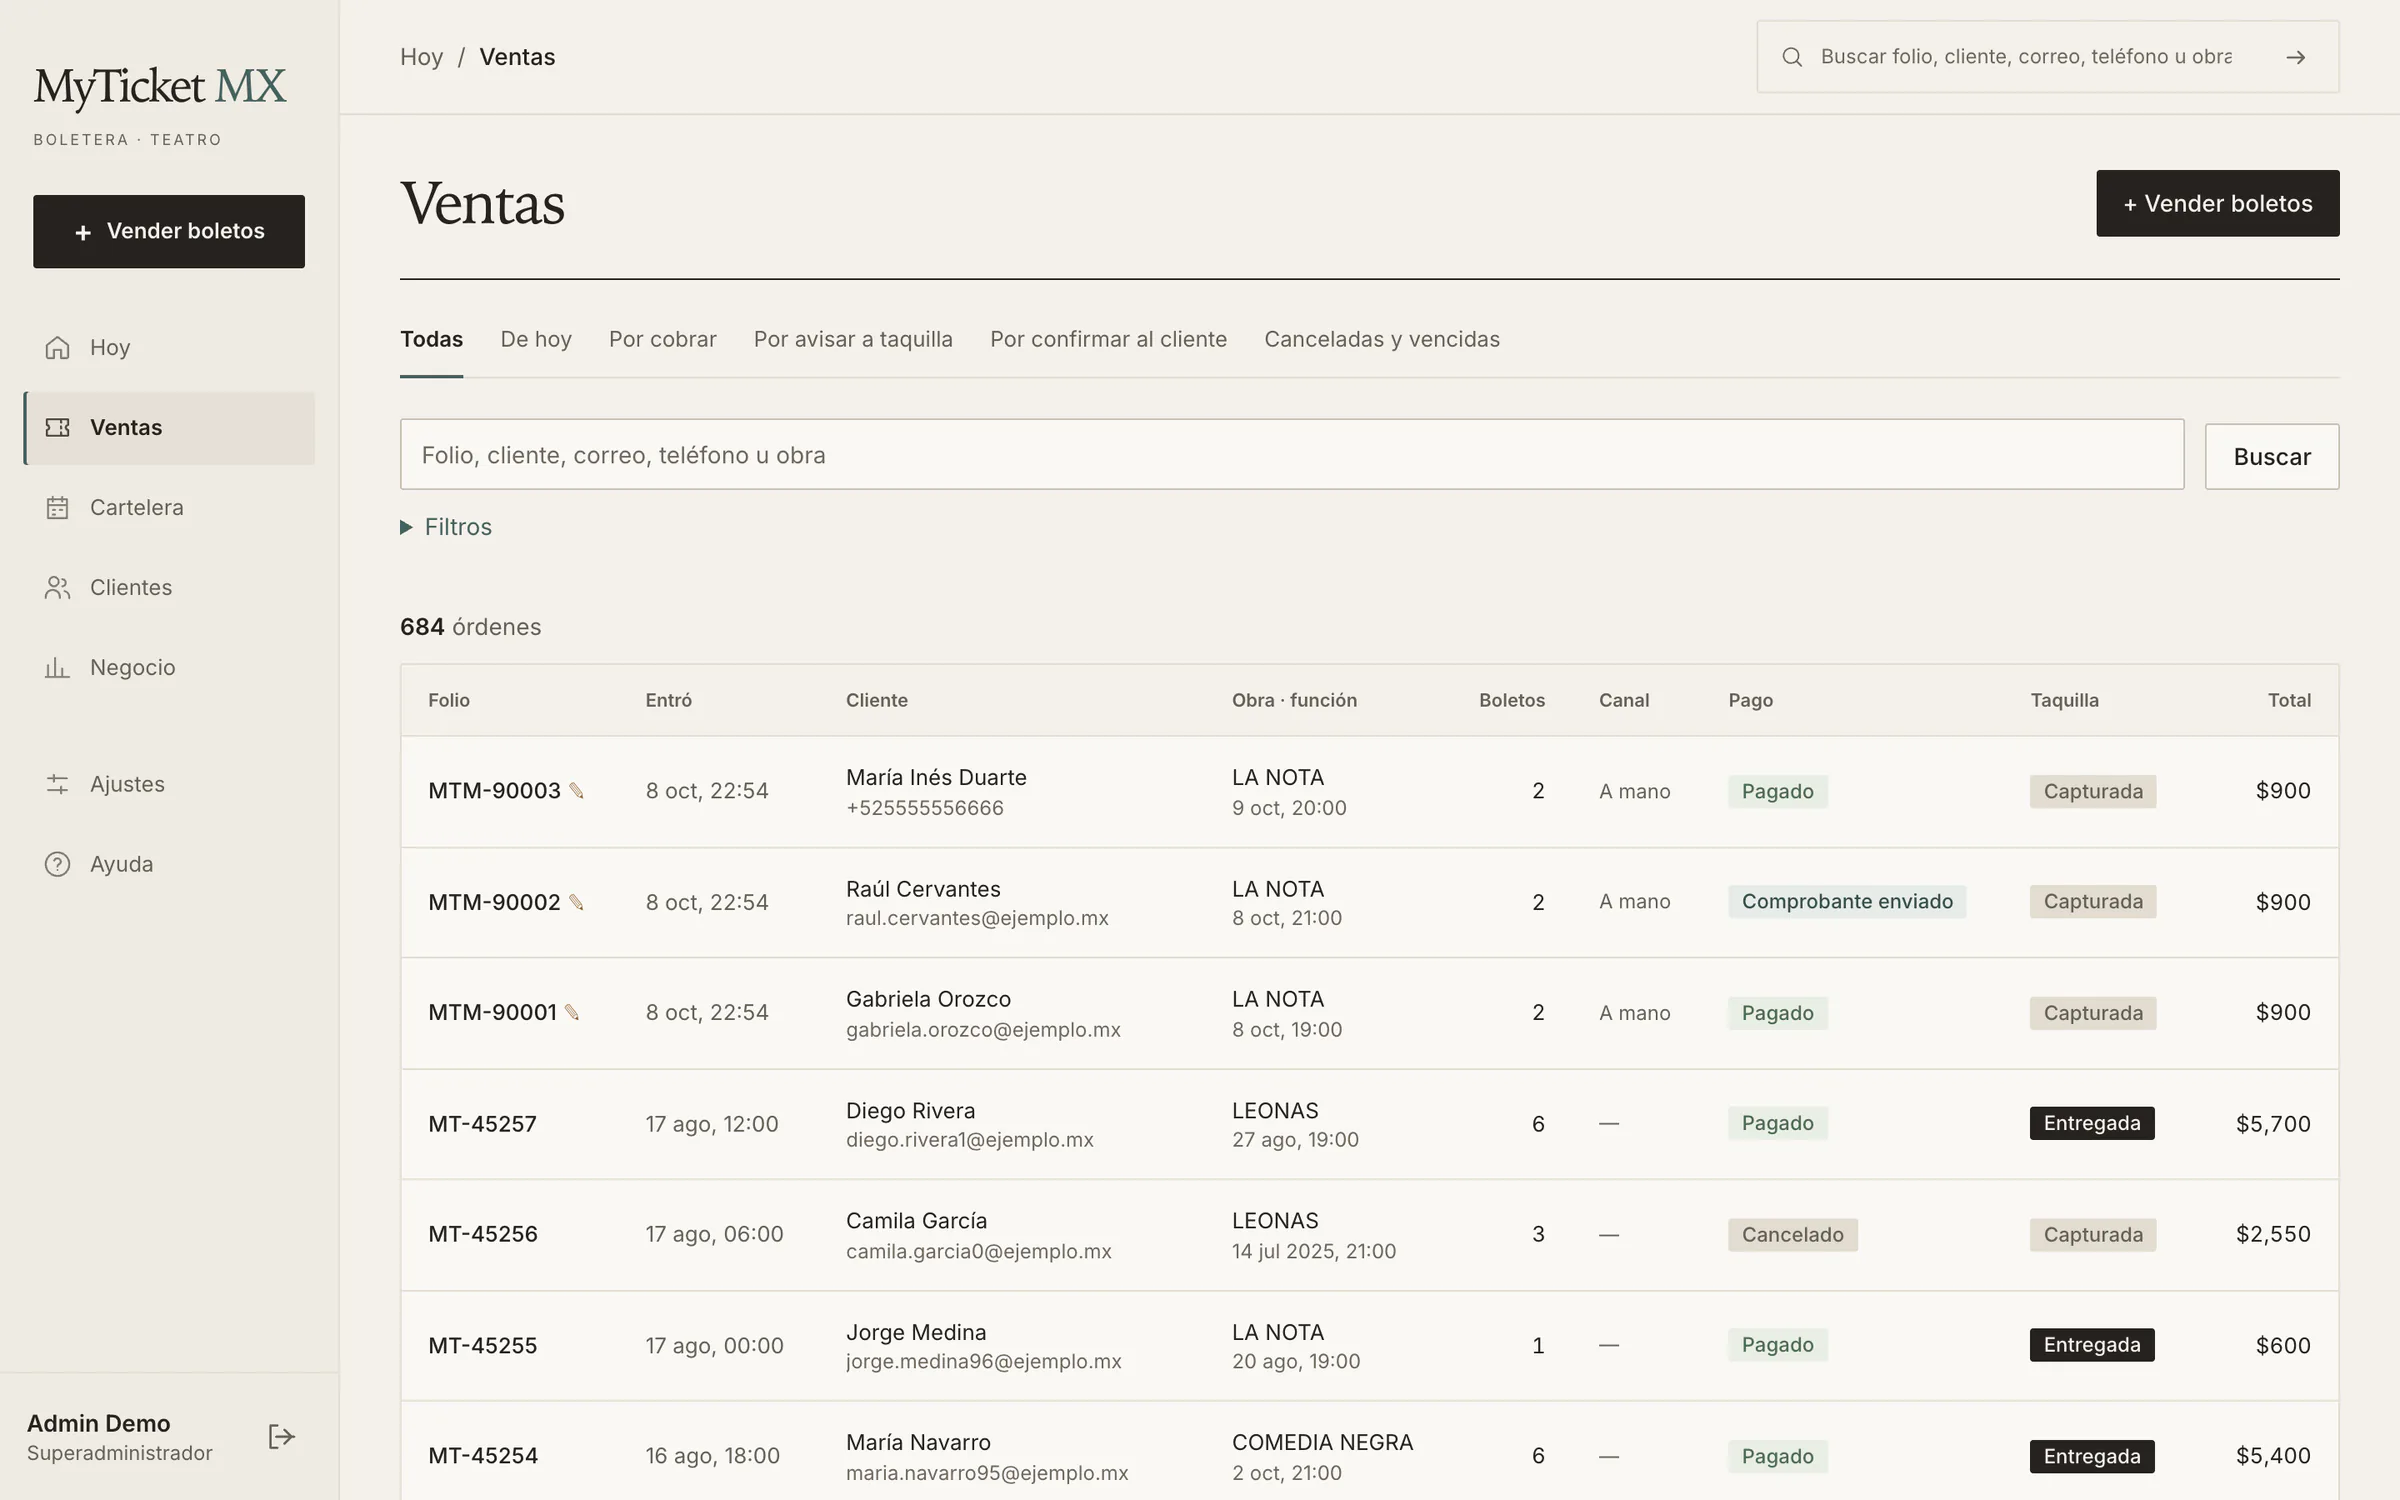Click COMEDIA NEGRA in María Navarro's row
Image resolution: width=2400 pixels, height=1500 pixels.
click(1322, 1442)
